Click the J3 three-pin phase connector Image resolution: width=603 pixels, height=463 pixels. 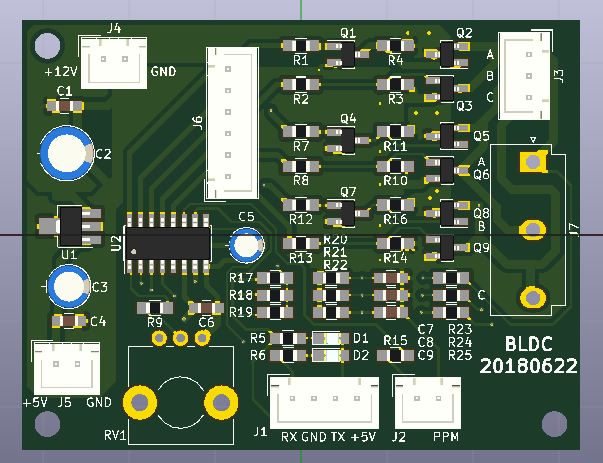[525, 76]
